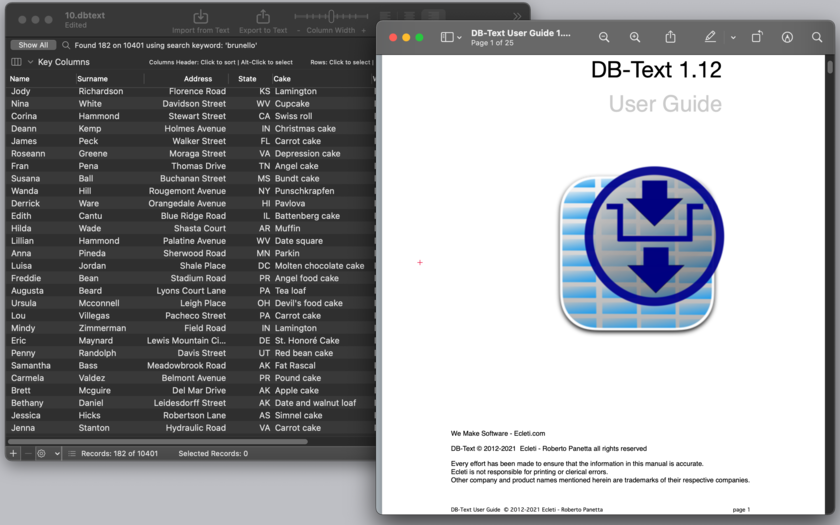The width and height of the screenshot is (840, 525).
Task: Choose right text alignment icon in DB-Text toolbar
Action: pos(433,16)
